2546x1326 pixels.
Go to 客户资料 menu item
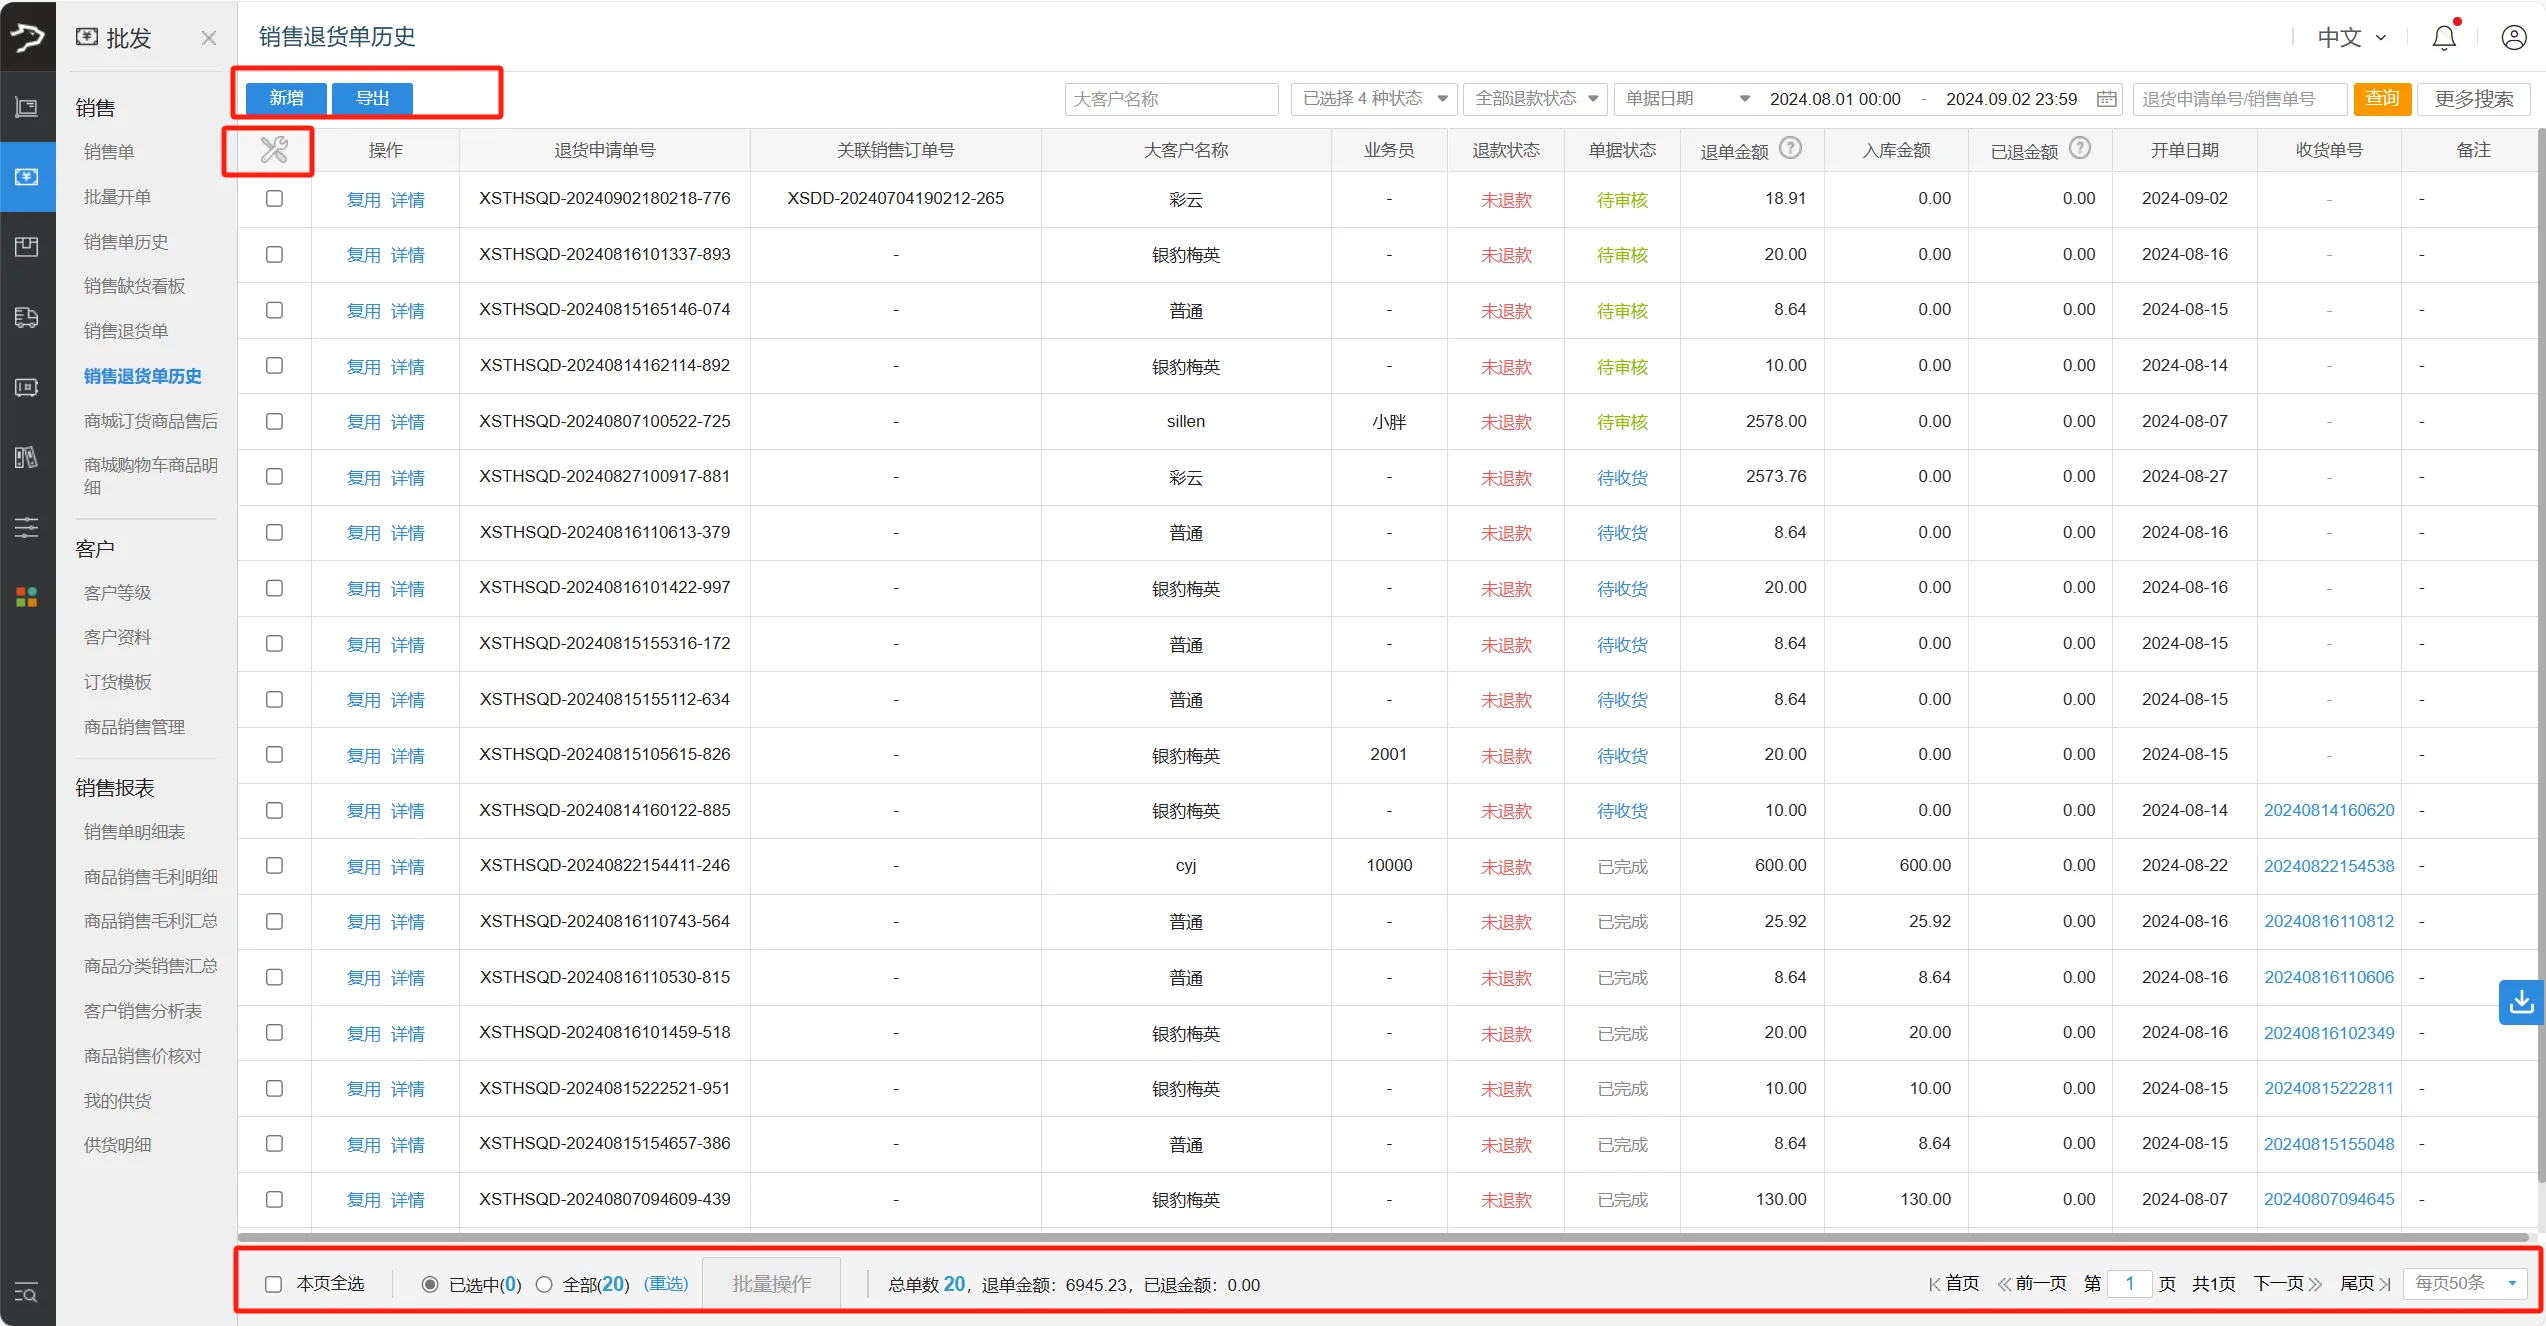(118, 637)
